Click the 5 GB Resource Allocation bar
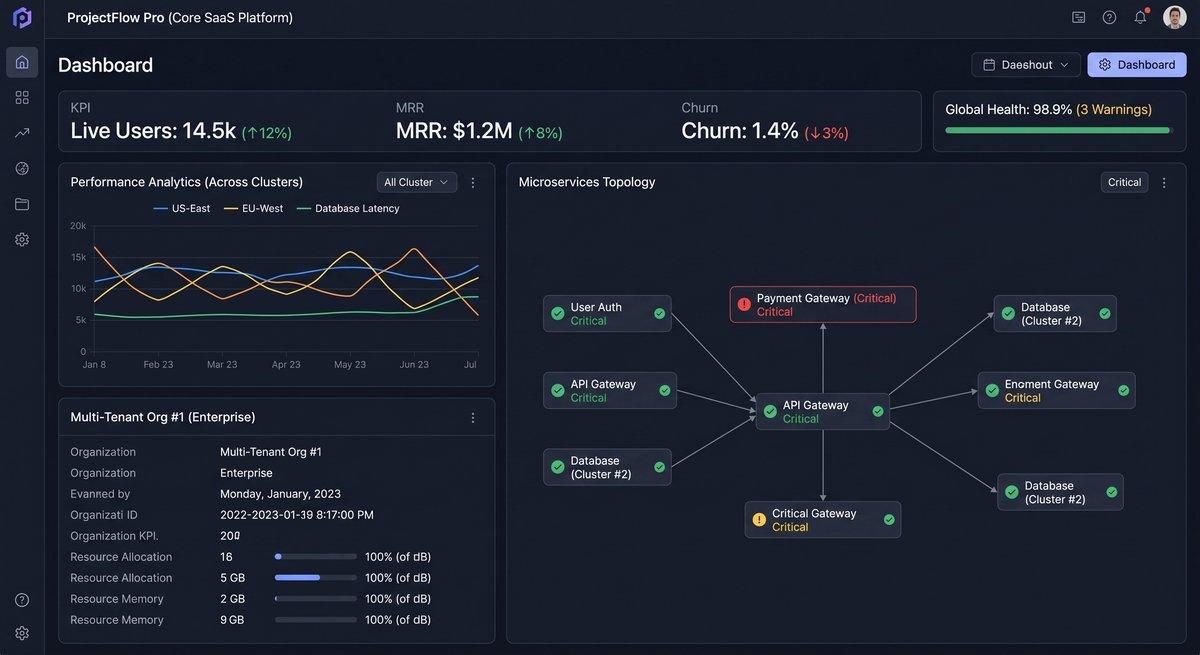 316,578
